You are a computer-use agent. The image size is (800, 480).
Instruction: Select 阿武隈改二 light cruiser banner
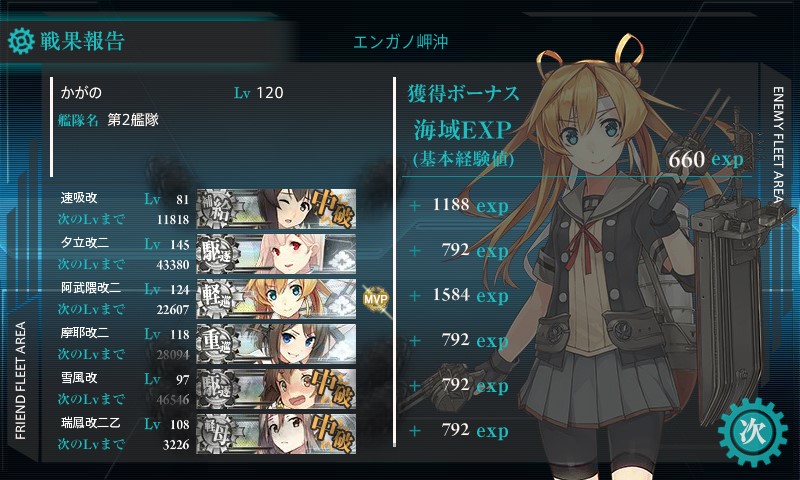[x=276, y=298]
